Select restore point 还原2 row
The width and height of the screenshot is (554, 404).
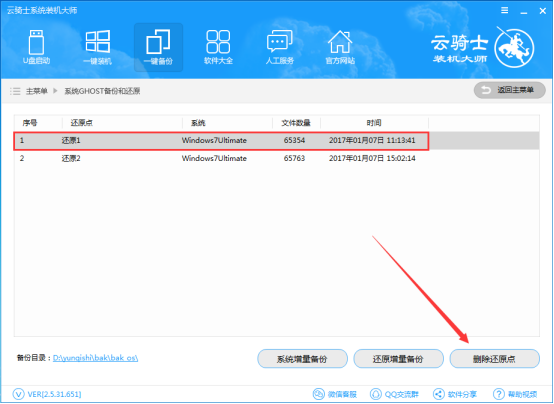tap(277, 158)
